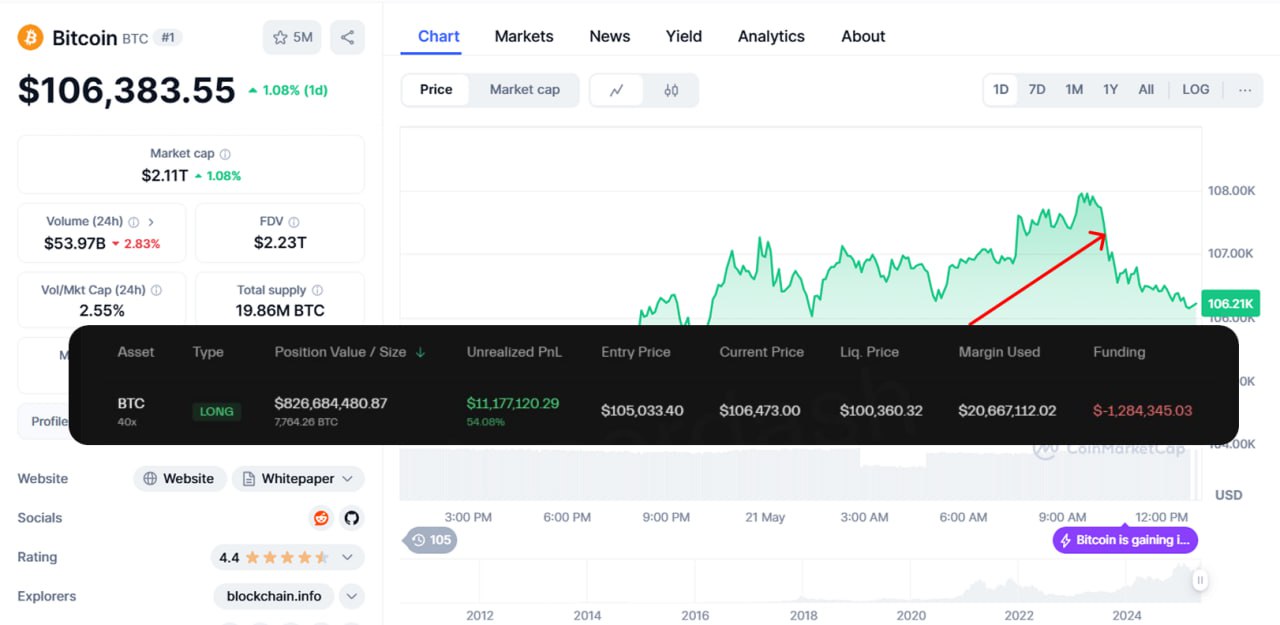Click the 2018 label on the timeline
This screenshot has height=625, width=1280.
click(803, 616)
